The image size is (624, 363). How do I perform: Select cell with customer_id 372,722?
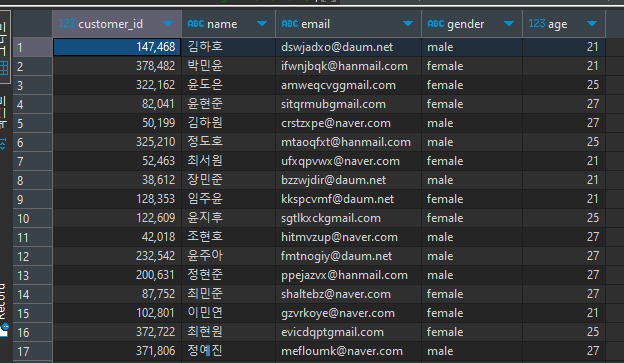click(117, 332)
